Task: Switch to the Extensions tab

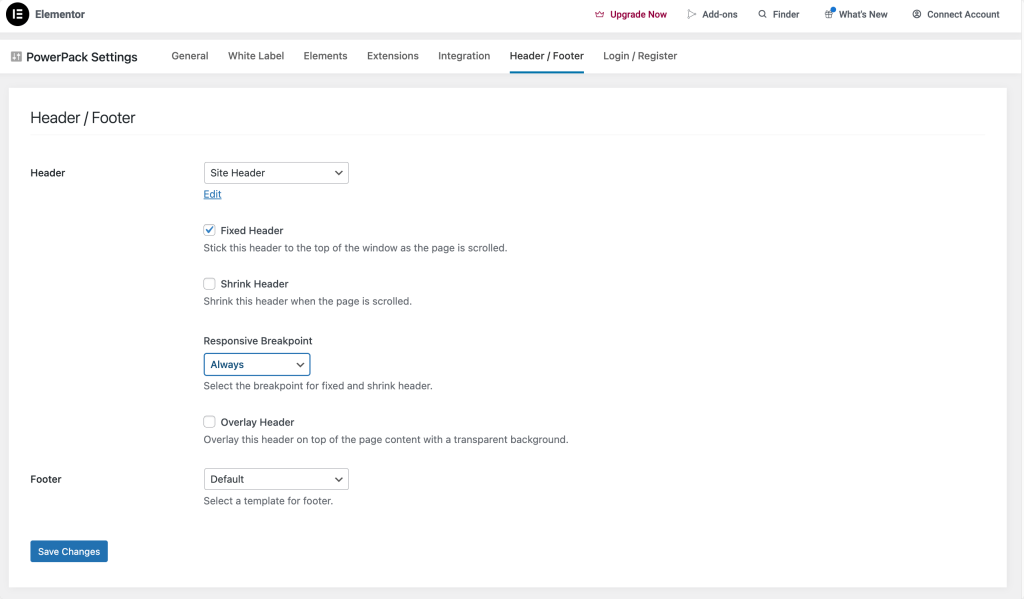Action: pos(392,56)
